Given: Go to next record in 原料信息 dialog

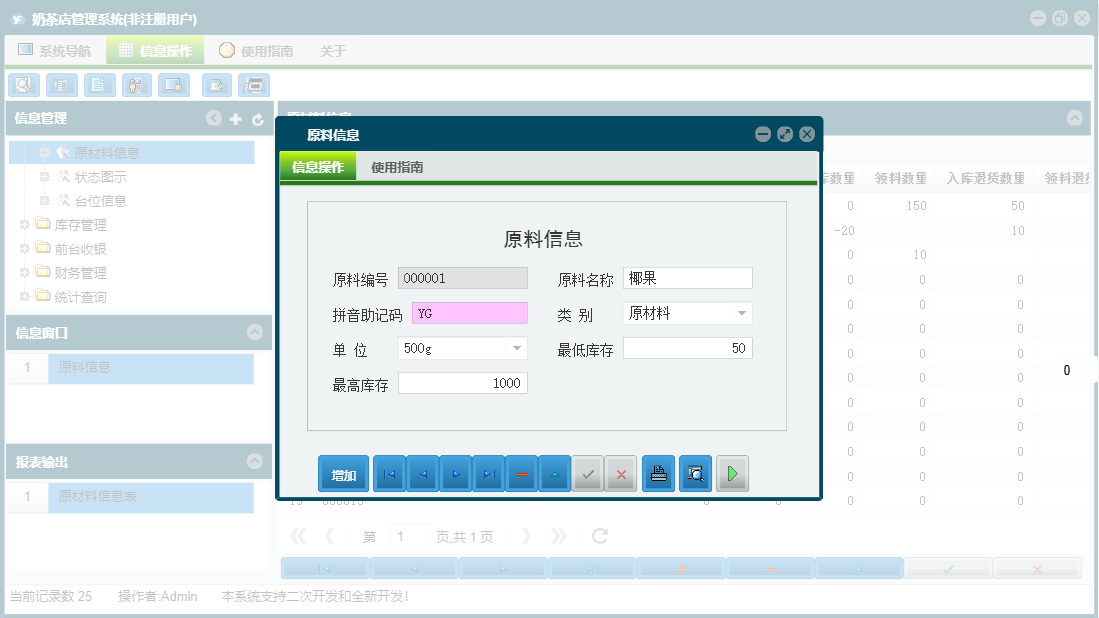Looking at the screenshot, I should (456, 474).
